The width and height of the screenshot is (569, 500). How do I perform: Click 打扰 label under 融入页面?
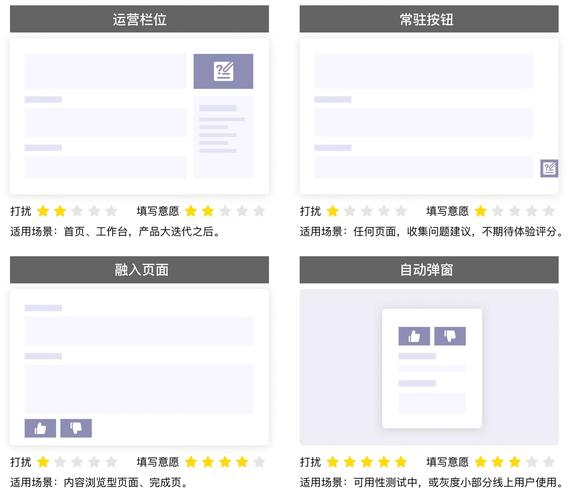pos(21,462)
